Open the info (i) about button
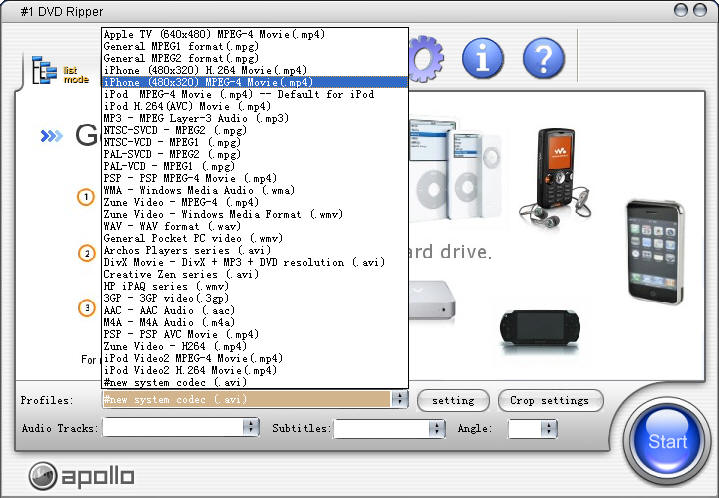The height and width of the screenshot is (498, 719). coord(482,59)
